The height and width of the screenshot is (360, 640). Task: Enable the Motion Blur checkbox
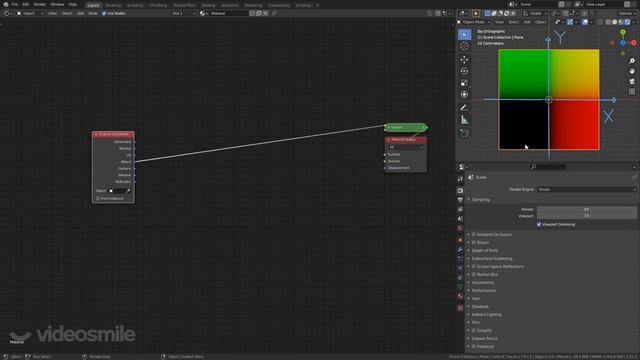[474, 275]
